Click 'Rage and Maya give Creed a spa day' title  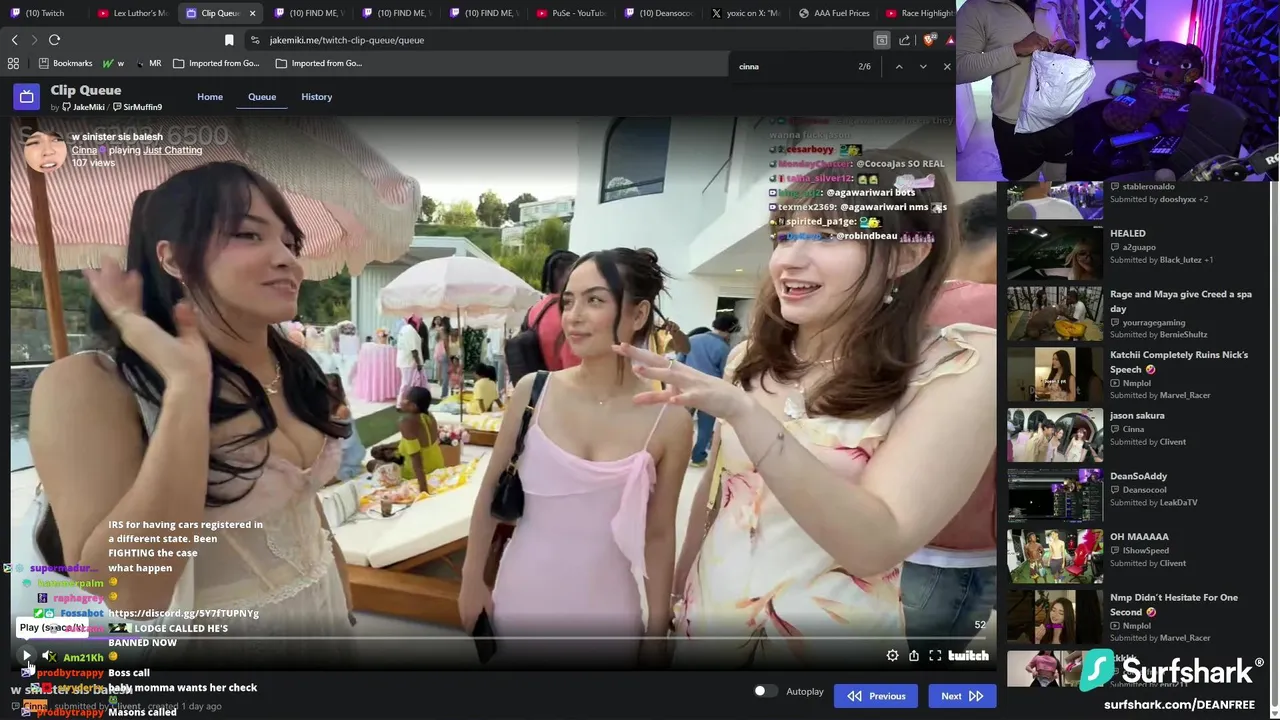click(1181, 301)
